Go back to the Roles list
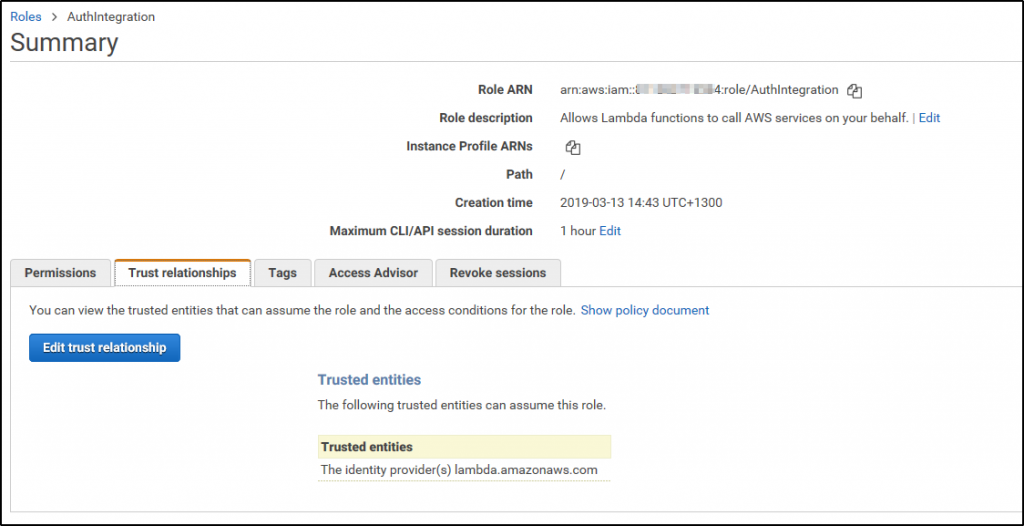This screenshot has height=526, width=1024. pos(26,17)
